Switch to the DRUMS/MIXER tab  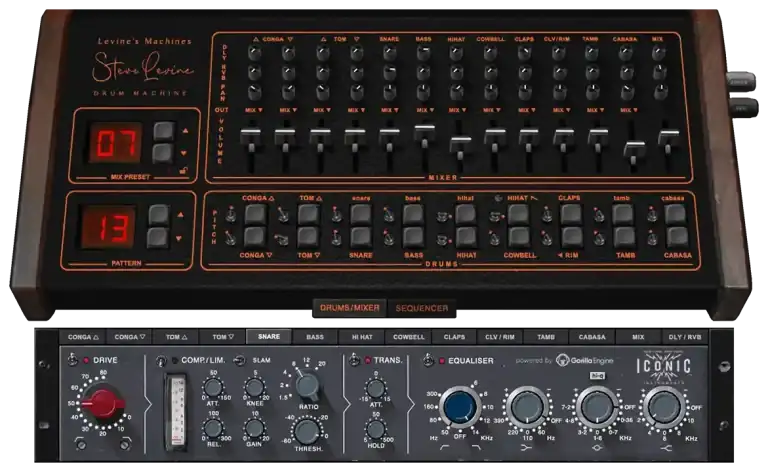click(x=350, y=308)
